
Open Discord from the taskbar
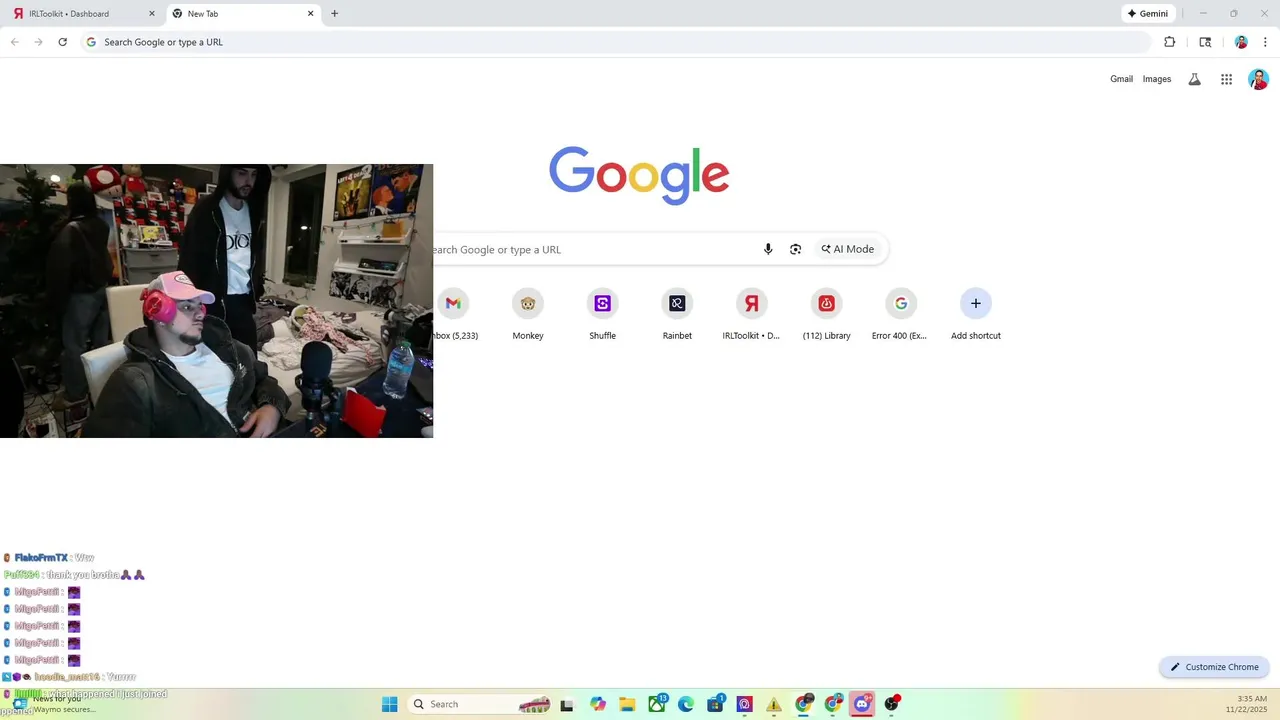coord(862,704)
